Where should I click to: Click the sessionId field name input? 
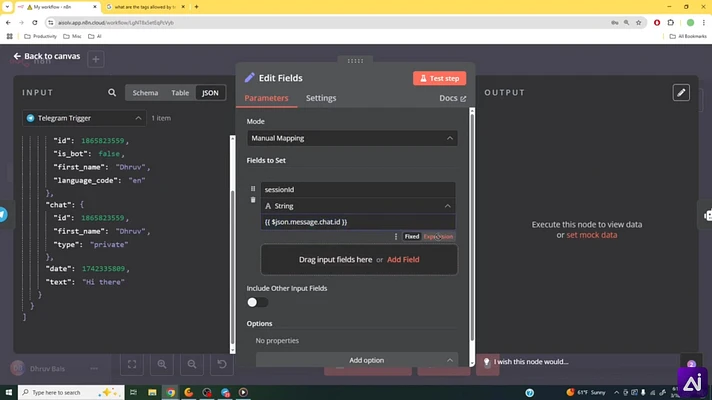pos(358,189)
